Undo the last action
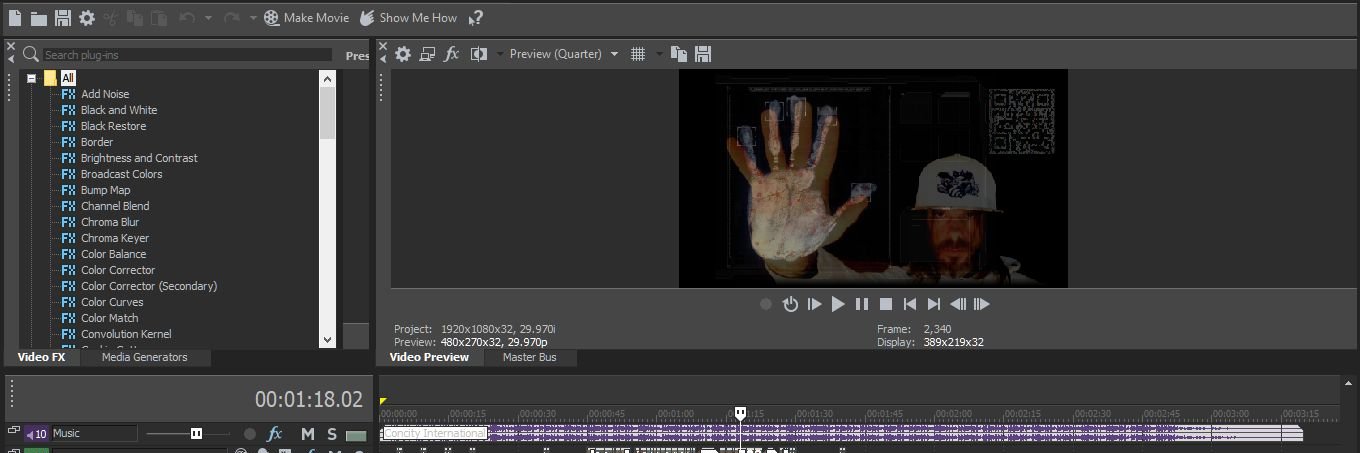The width and height of the screenshot is (1360, 453). click(x=187, y=18)
